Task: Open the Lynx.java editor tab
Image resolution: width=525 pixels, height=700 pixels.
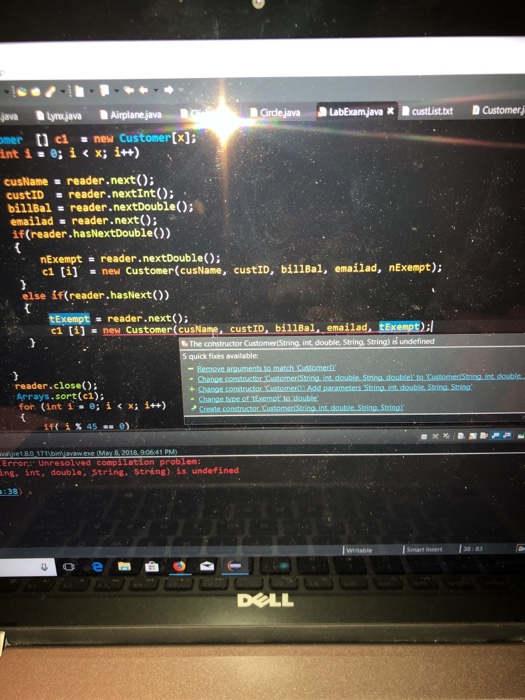Action: 59,116
